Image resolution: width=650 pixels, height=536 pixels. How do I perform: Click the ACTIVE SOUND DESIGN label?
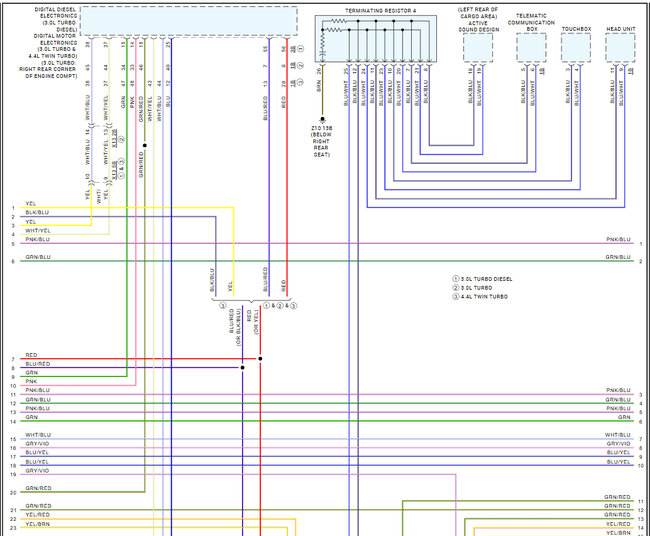[x=478, y=27]
